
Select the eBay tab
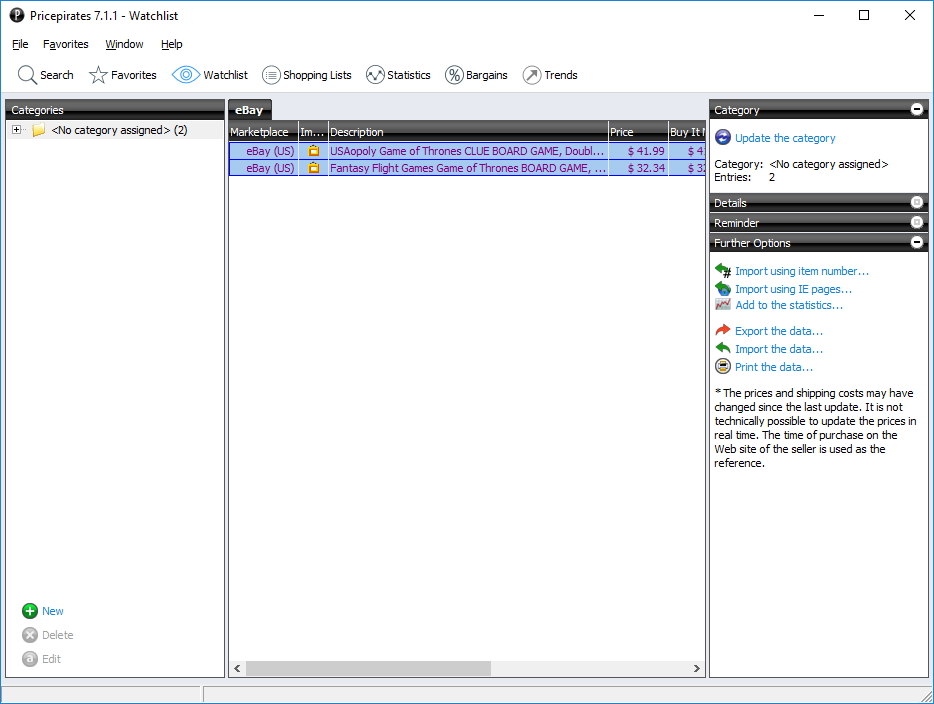click(x=250, y=110)
